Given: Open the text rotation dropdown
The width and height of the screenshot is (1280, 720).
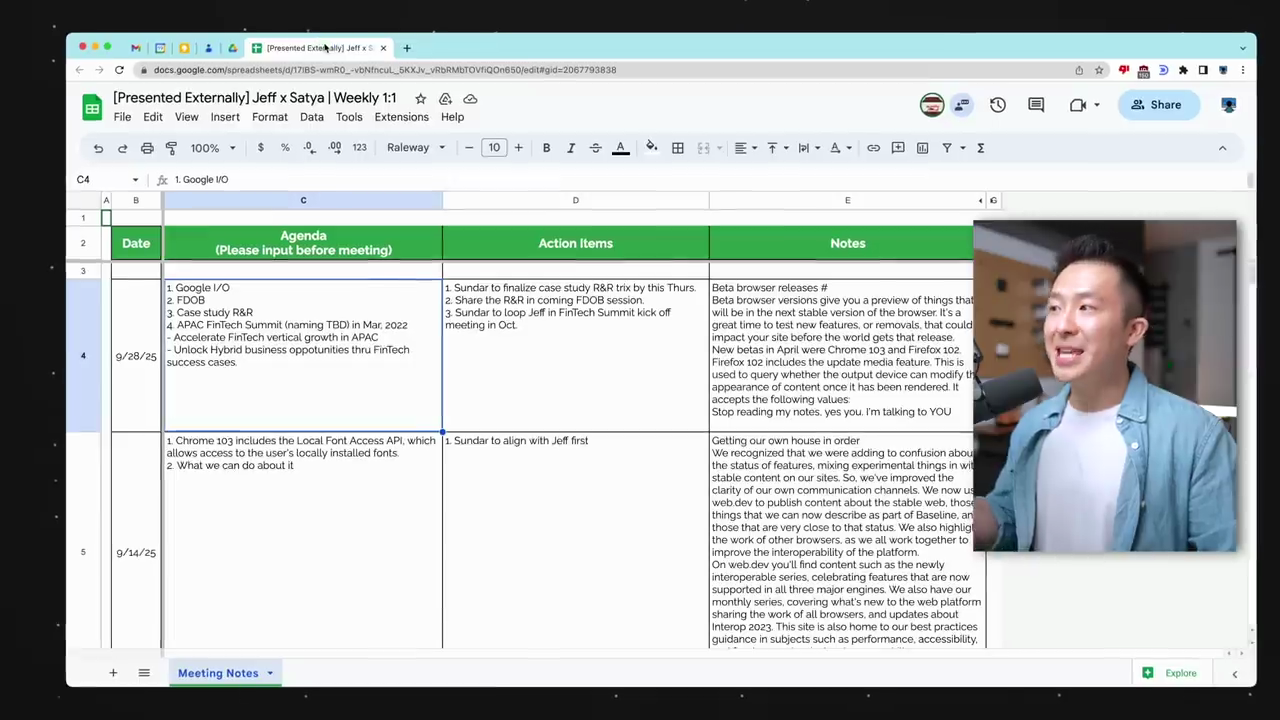Looking at the screenshot, I should click(840, 148).
